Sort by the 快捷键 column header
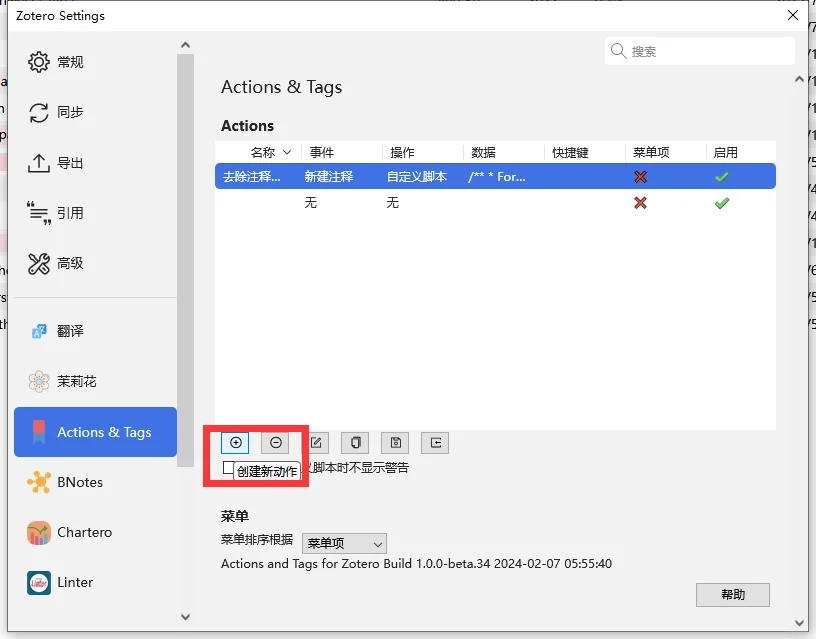This screenshot has height=639, width=816. [584, 152]
